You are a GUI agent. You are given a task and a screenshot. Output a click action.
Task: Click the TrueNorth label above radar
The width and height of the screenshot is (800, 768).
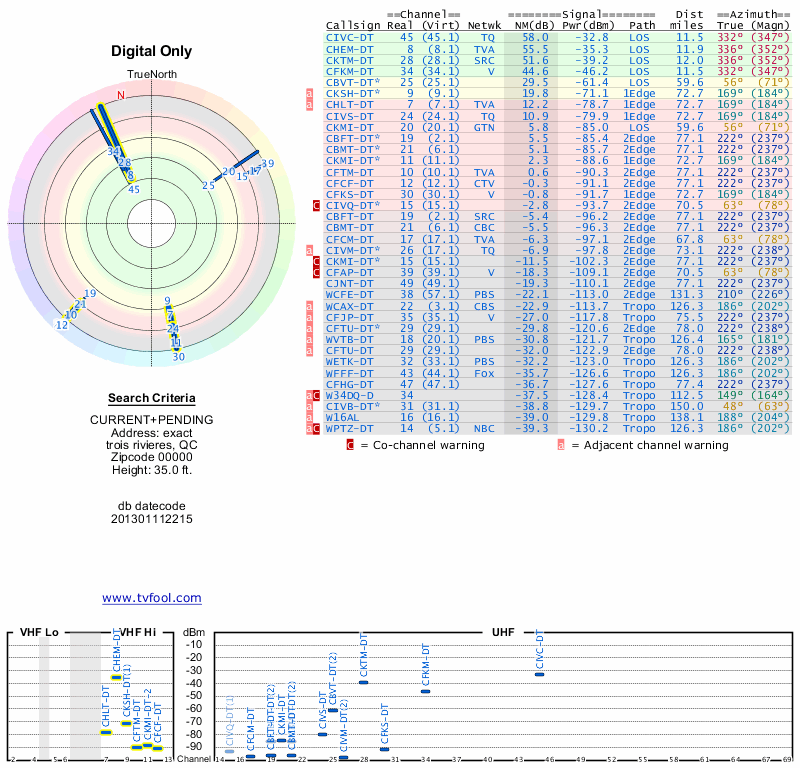click(x=152, y=74)
